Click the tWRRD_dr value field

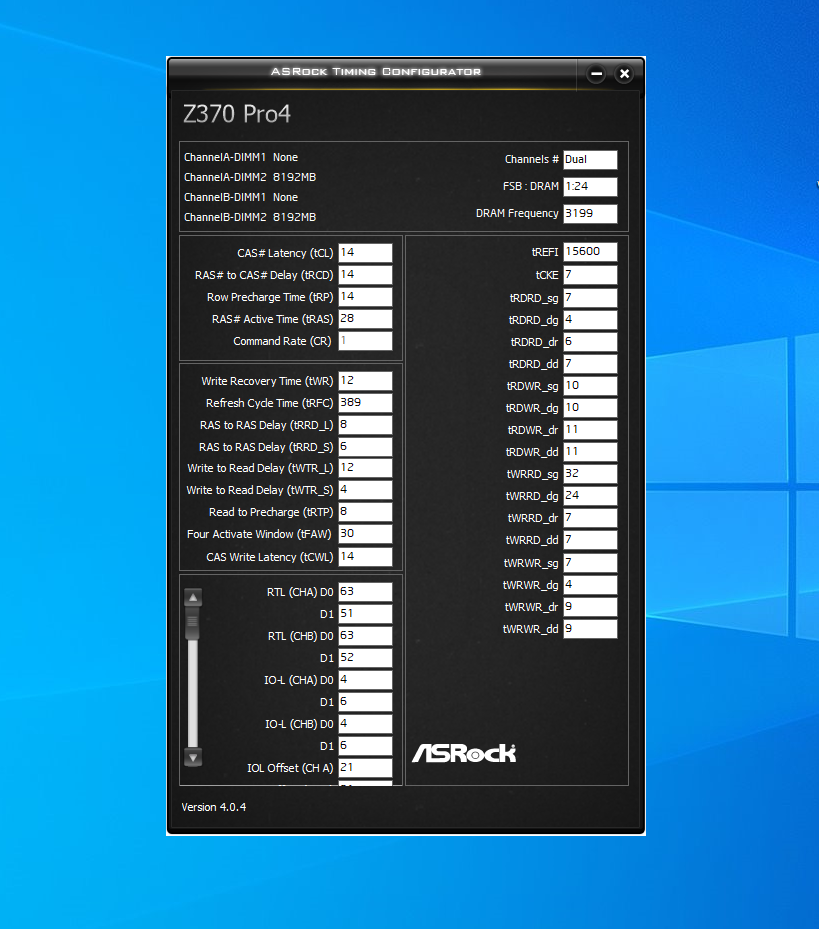[590, 517]
